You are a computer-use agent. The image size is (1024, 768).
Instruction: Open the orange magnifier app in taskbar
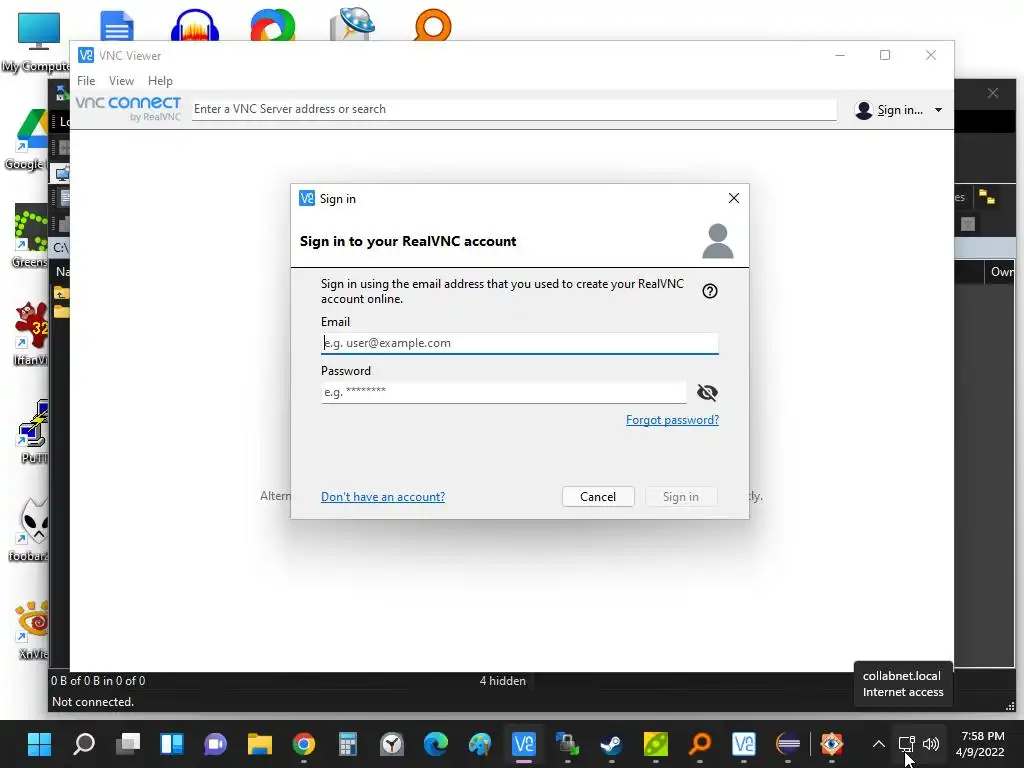tap(699, 744)
